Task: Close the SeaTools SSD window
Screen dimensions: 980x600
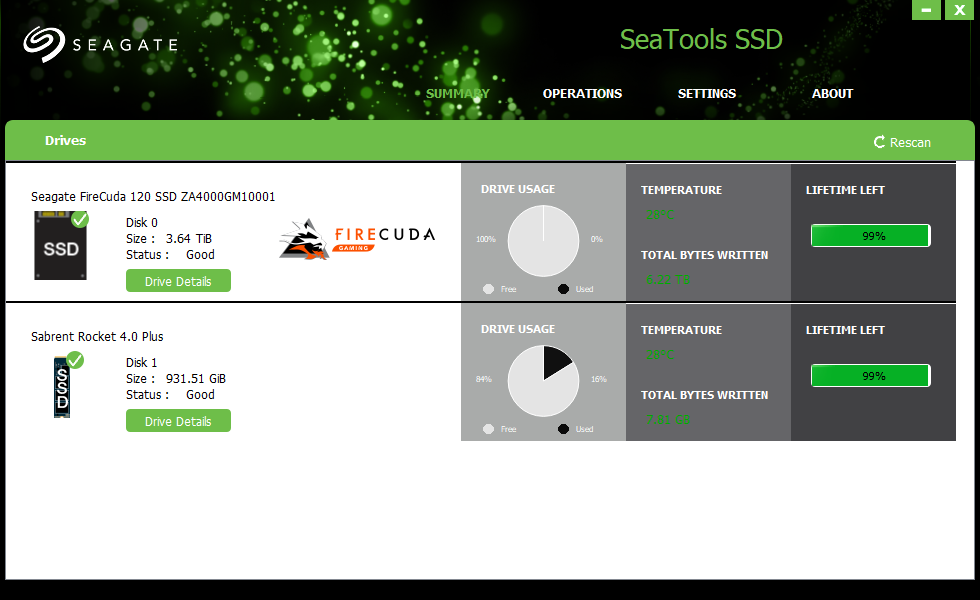Action: (x=959, y=10)
